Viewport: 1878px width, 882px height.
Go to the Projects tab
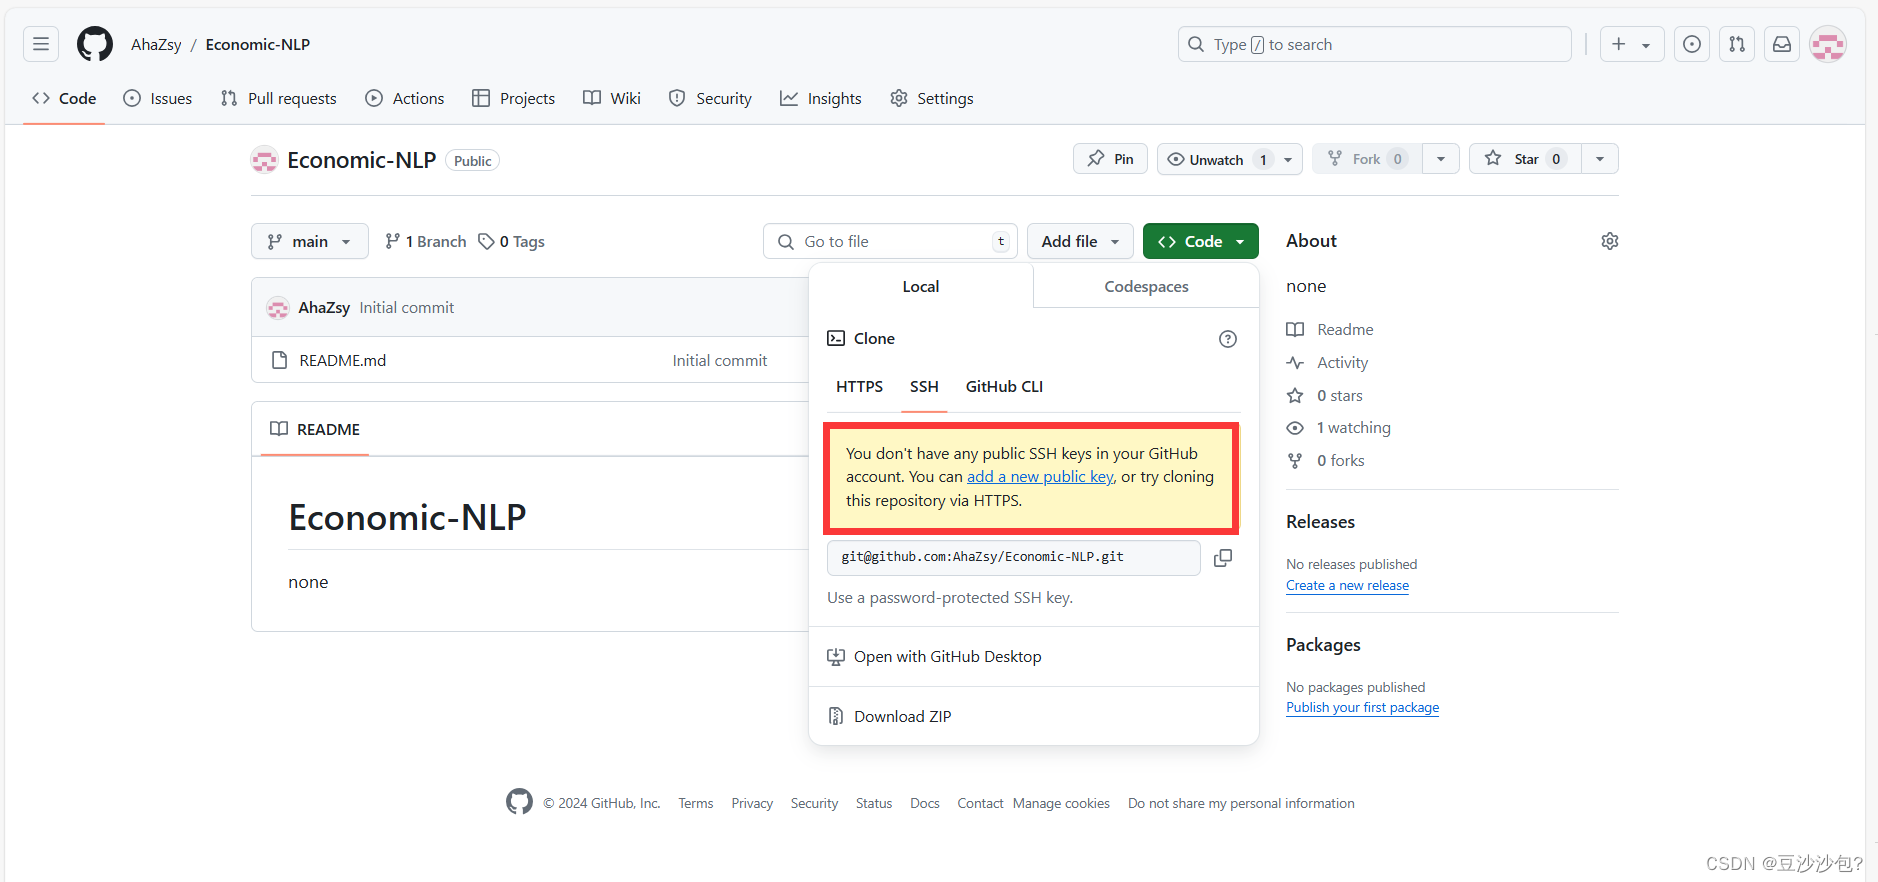514,98
